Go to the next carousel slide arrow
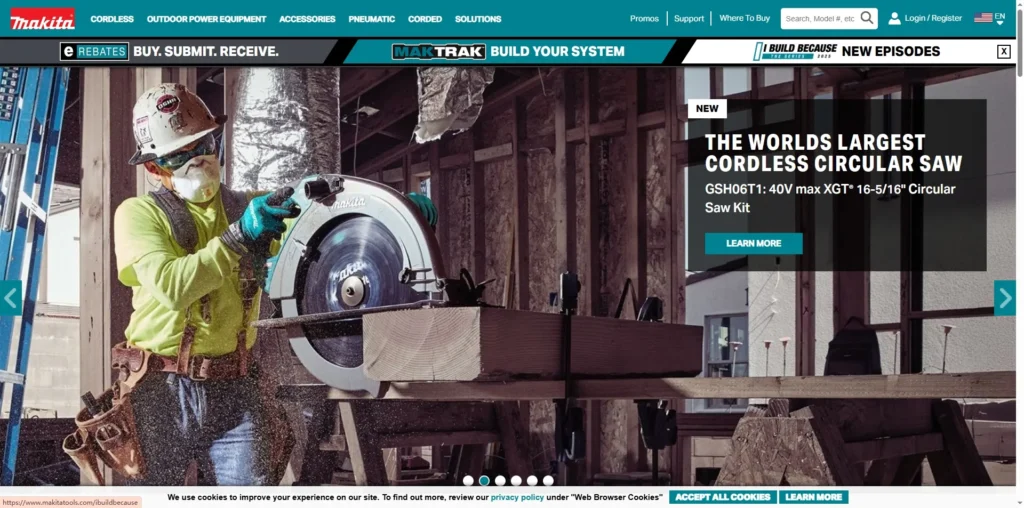1024x508 pixels. [1004, 298]
